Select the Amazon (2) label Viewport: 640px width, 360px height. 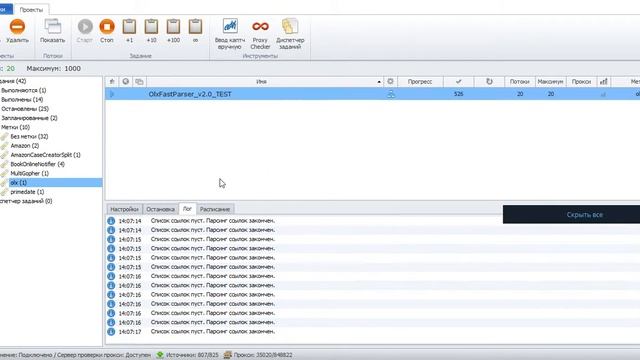[24, 146]
